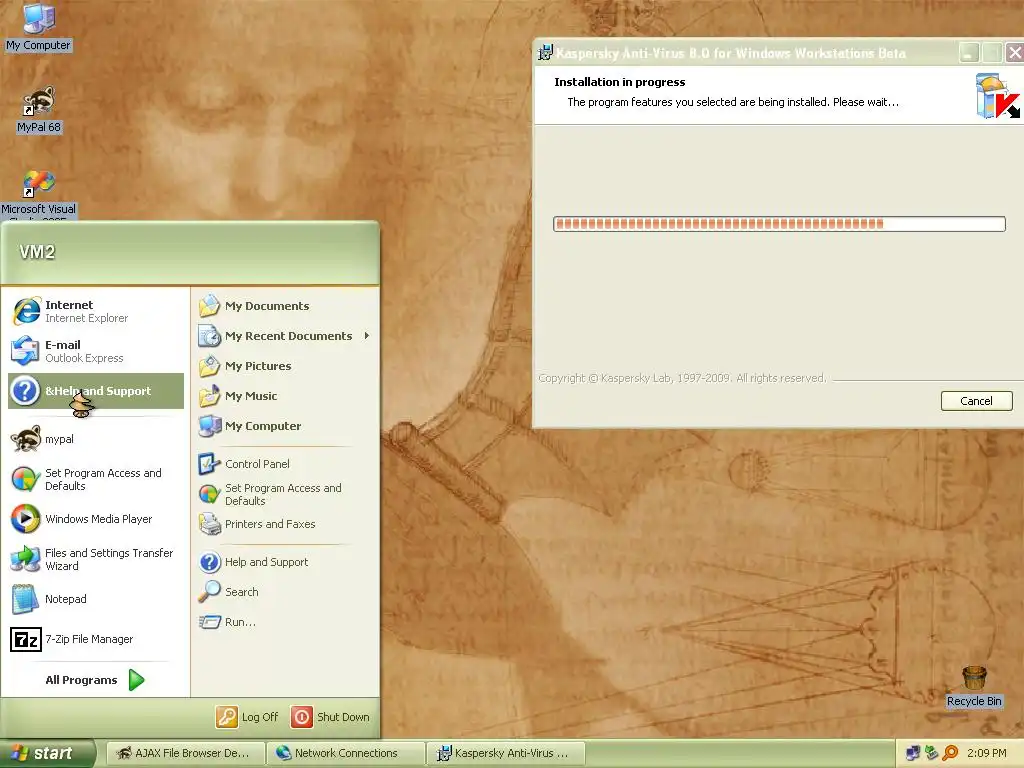Click the Shut Down button
Screen dimensions: 1024x768
pyautogui.click(x=330, y=717)
